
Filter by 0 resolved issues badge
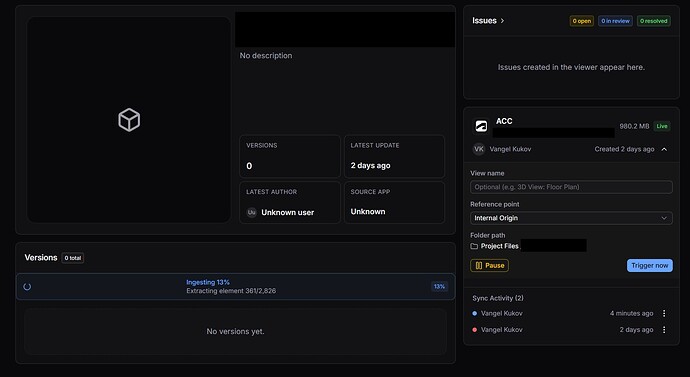[653, 21]
